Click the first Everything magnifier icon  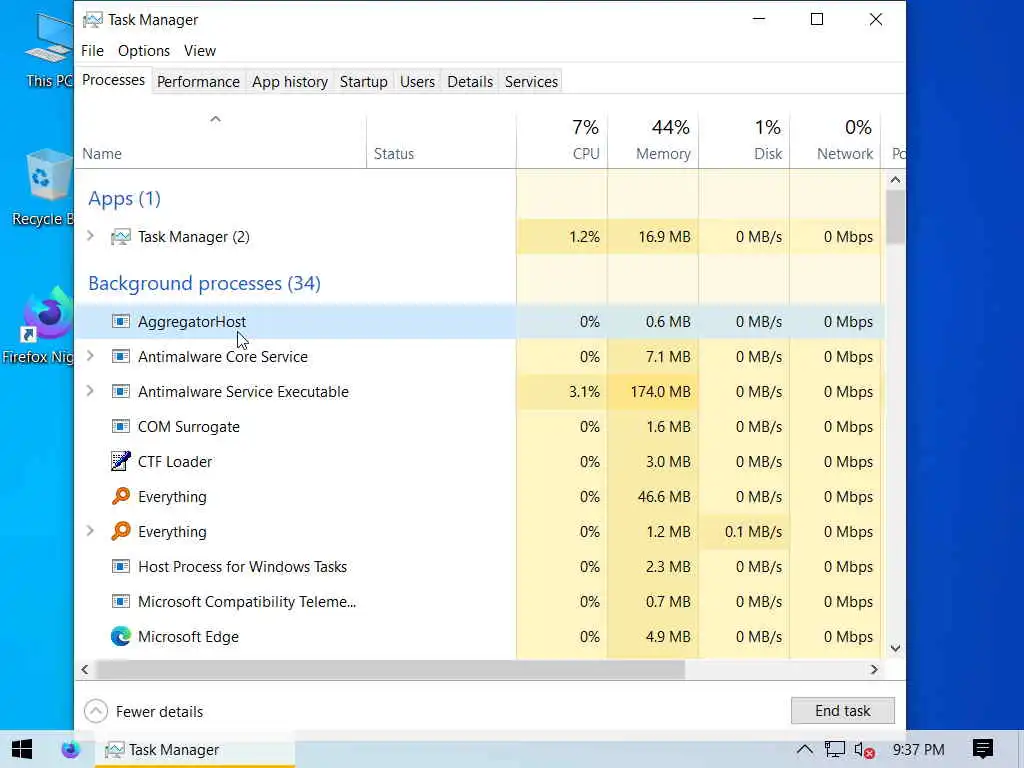pos(121,496)
